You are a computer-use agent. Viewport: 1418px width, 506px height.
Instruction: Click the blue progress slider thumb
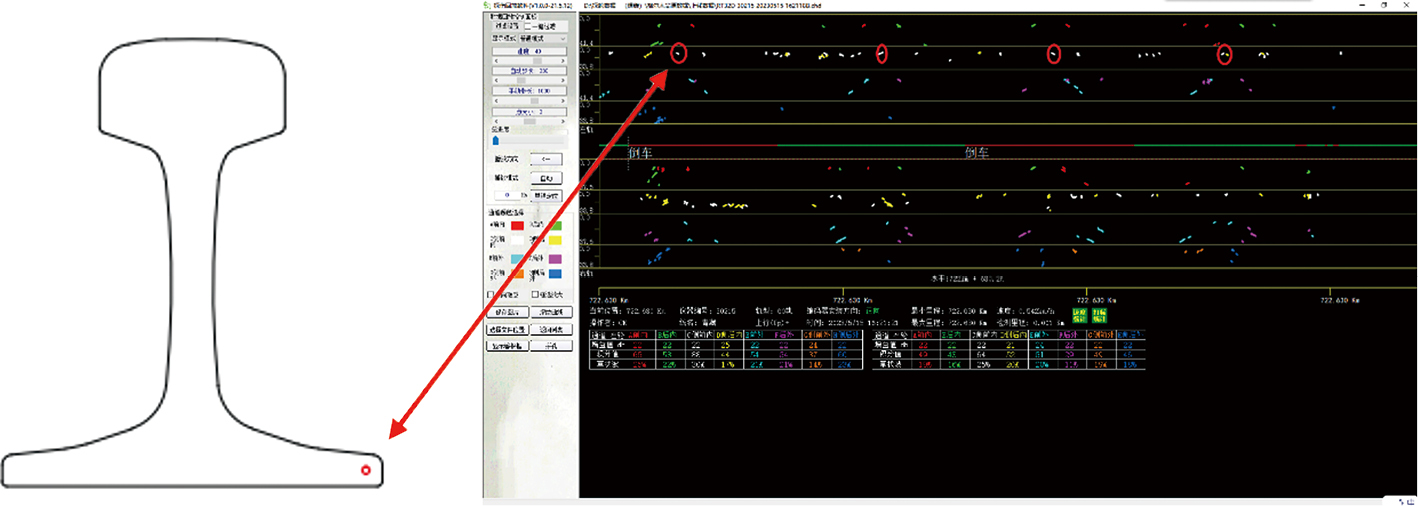pos(495,141)
